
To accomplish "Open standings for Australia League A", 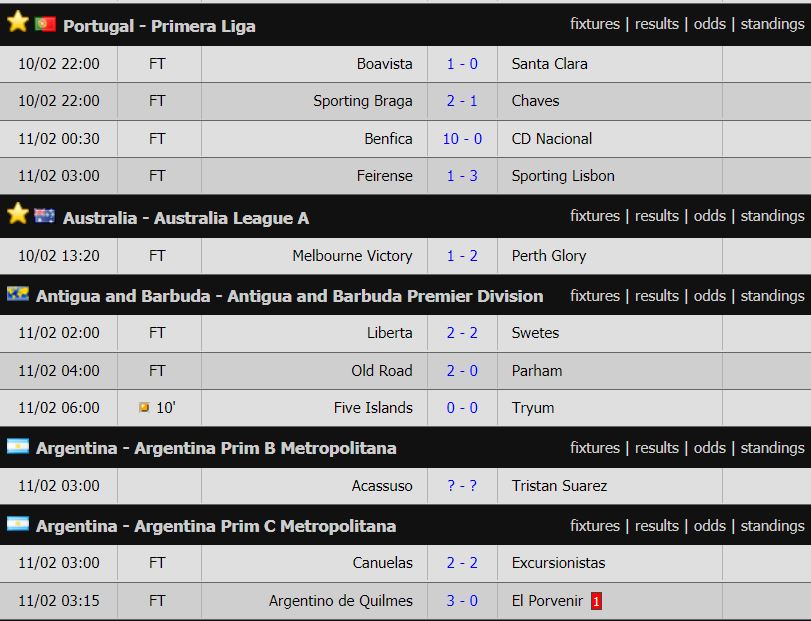I will click(772, 216).
